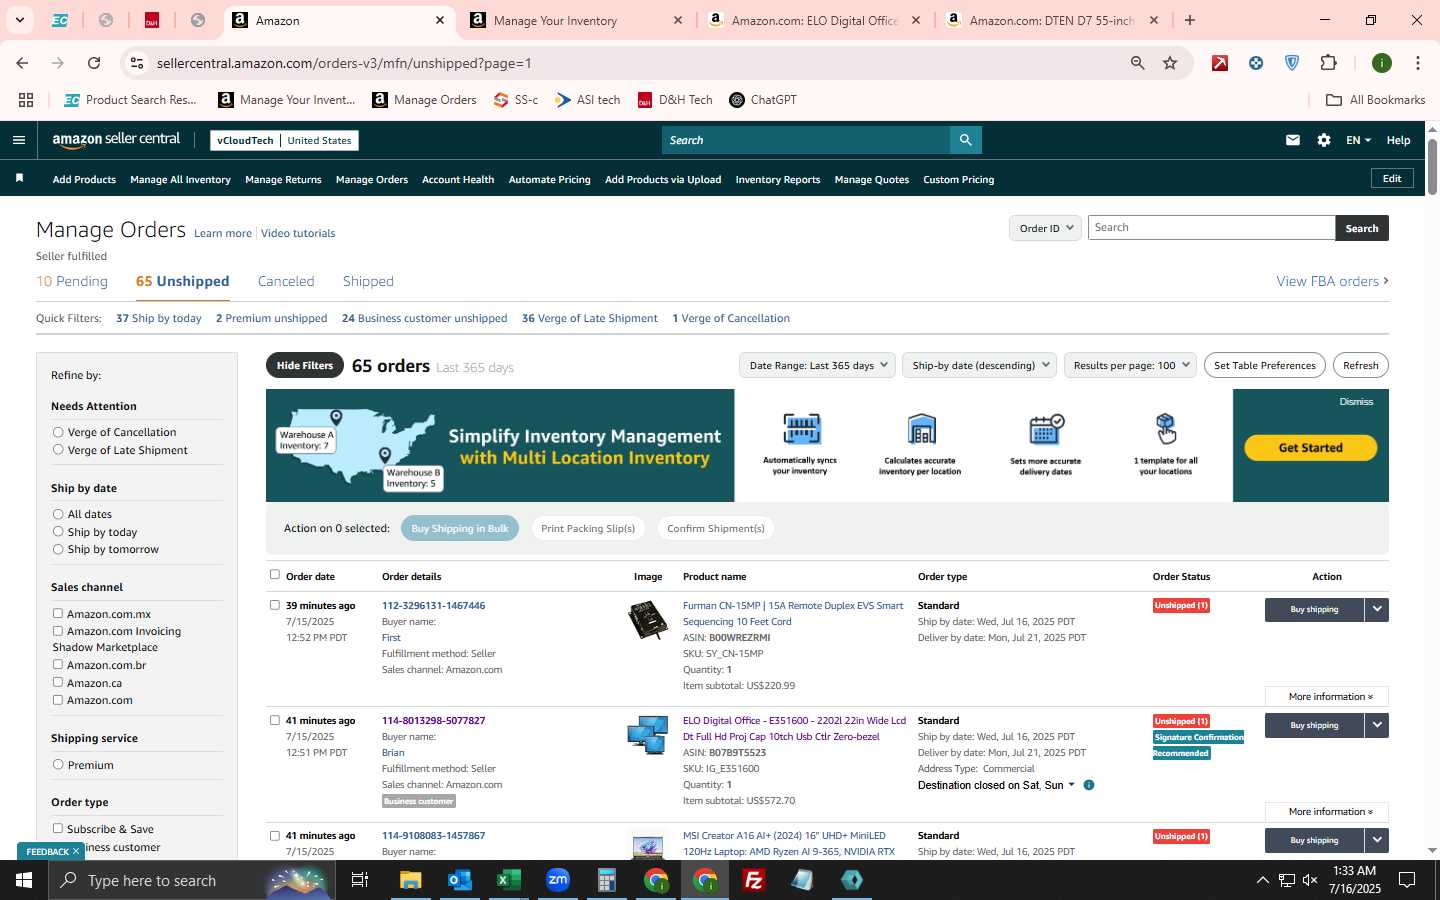
Task: Select the All dates radio option
Action: pyautogui.click(x=58, y=514)
